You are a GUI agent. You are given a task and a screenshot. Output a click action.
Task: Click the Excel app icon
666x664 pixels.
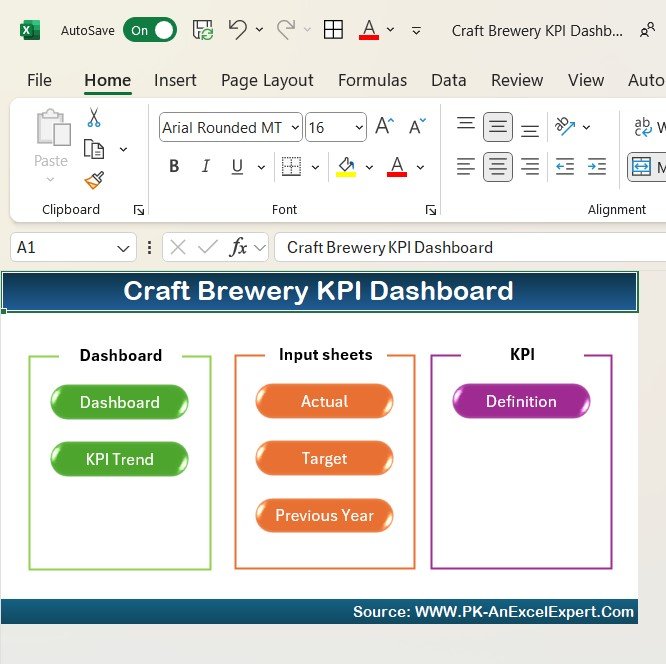pos(30,30)
